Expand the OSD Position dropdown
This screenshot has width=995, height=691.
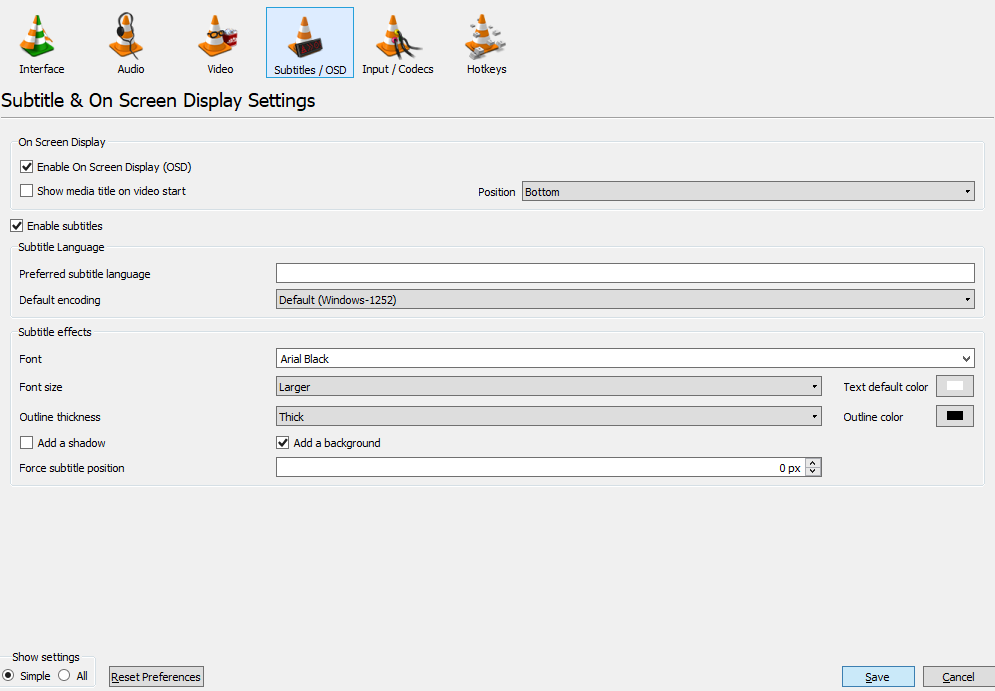(x=747, y=192)
